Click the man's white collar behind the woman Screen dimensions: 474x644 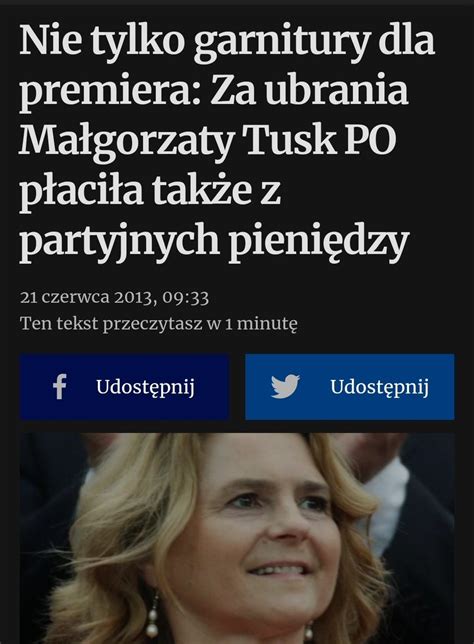coord(384,505)
